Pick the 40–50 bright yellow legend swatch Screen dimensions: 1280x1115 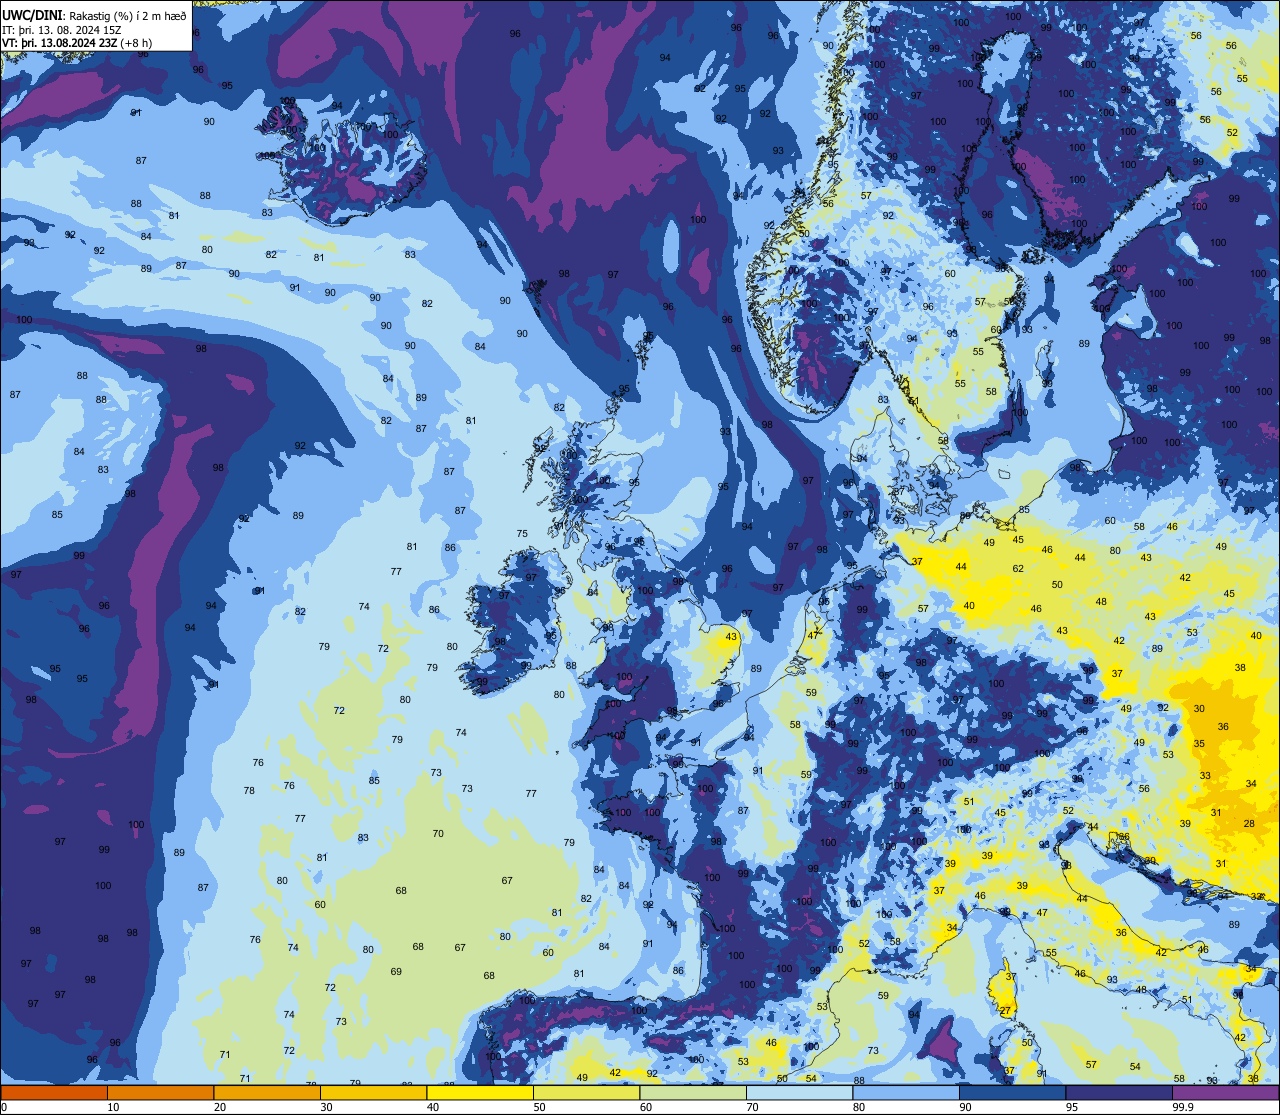[x=480, y=1092]
